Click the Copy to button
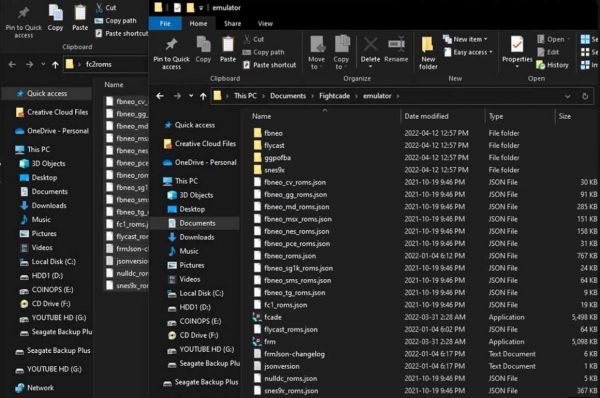 (x=341, y=53)
